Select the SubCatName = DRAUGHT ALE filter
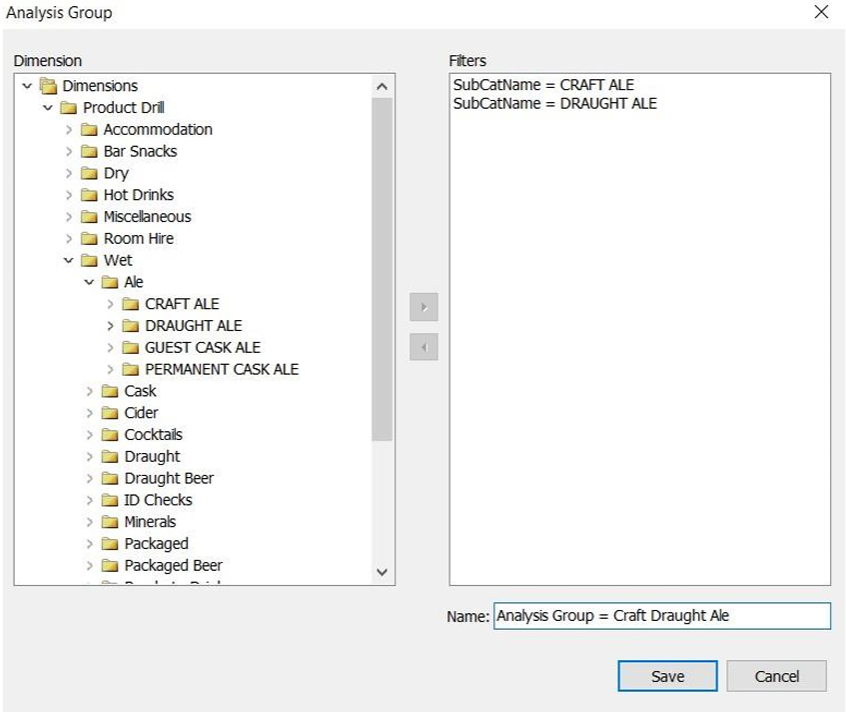This screenshot has width=846, height=713. [555, 103]
